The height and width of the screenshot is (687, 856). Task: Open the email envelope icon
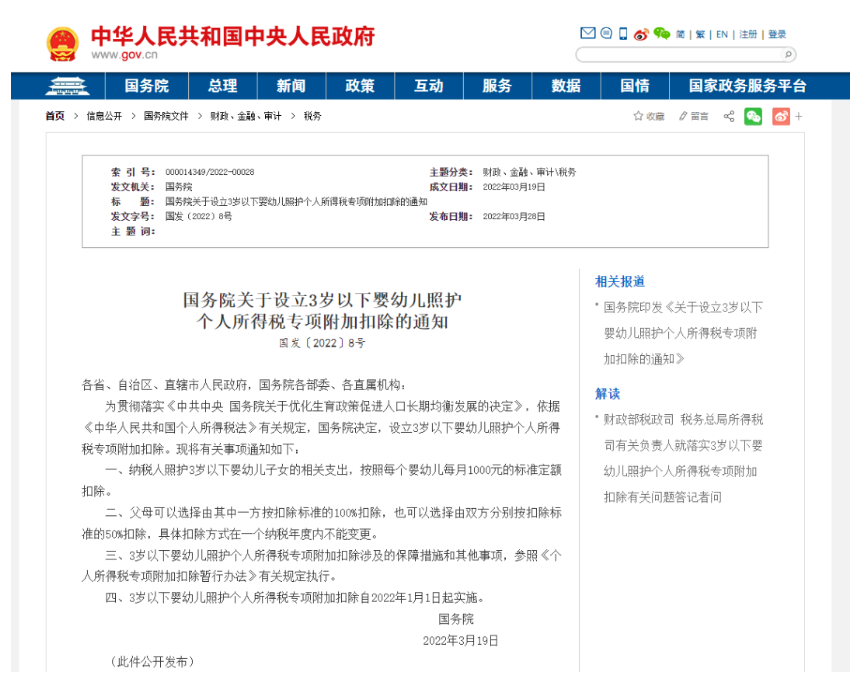pos(587,33)
